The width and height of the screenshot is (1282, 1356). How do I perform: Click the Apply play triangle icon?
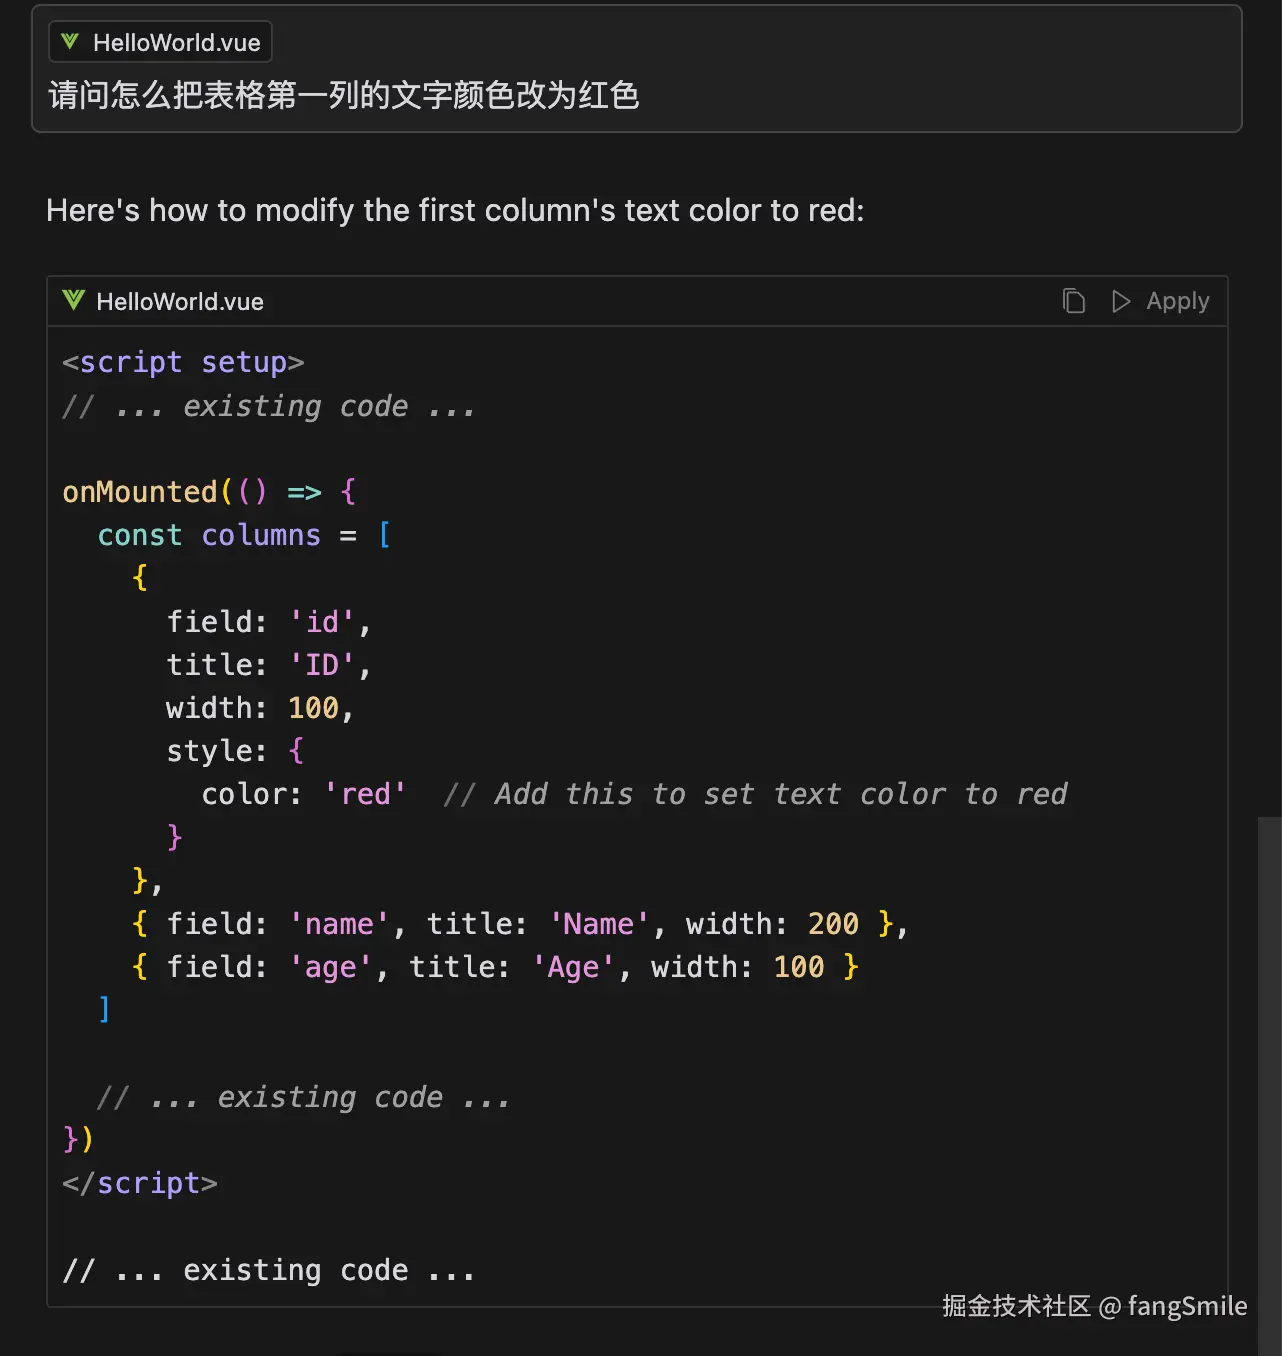(1121, 301)
